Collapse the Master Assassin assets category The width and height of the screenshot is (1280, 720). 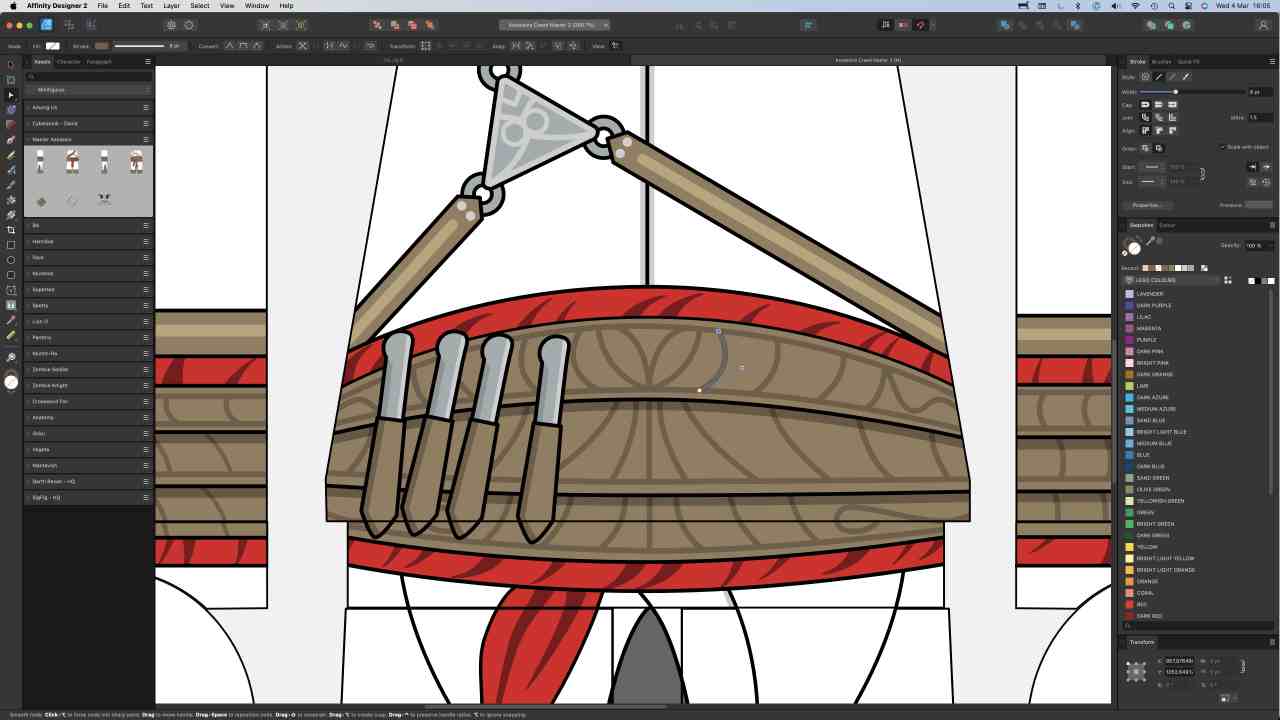(28, 139)
